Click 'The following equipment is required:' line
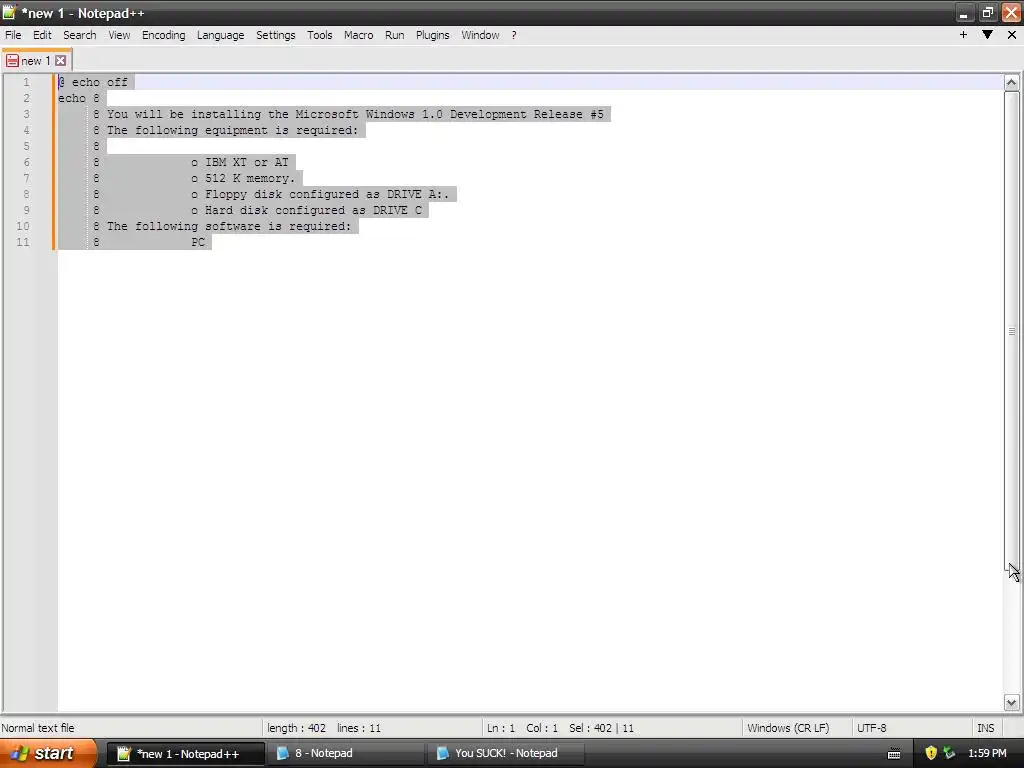The height and width of the screenshot is (768, 1024). 232,131
